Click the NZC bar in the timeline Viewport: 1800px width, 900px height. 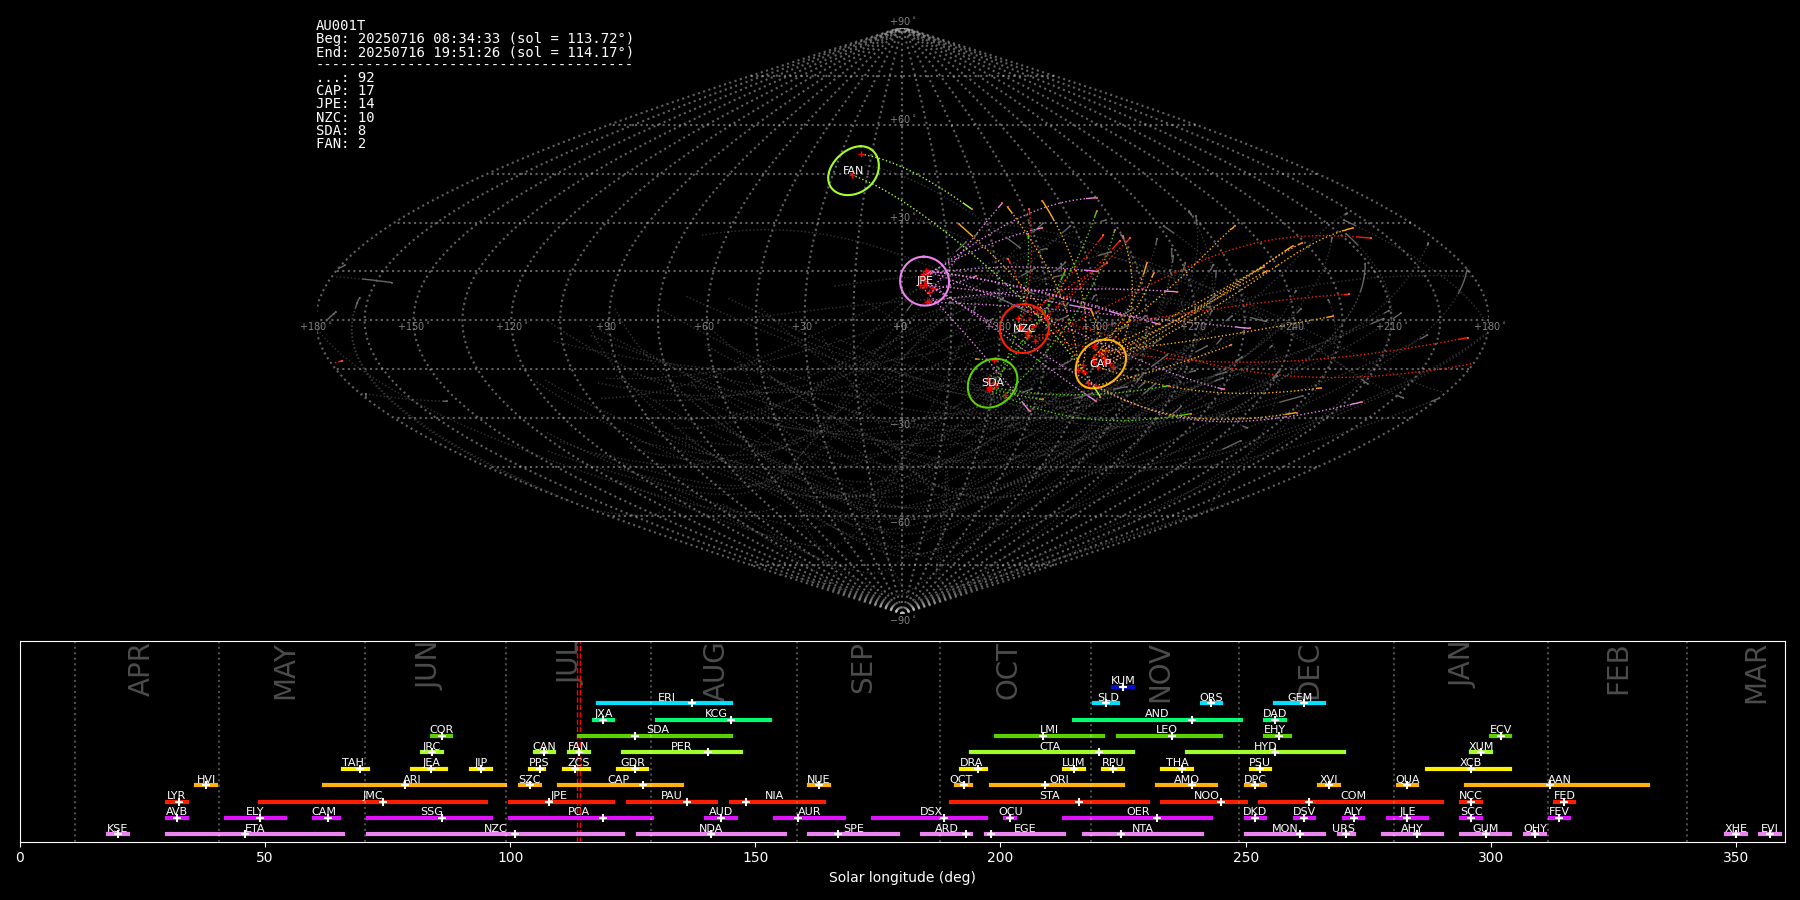495,834
